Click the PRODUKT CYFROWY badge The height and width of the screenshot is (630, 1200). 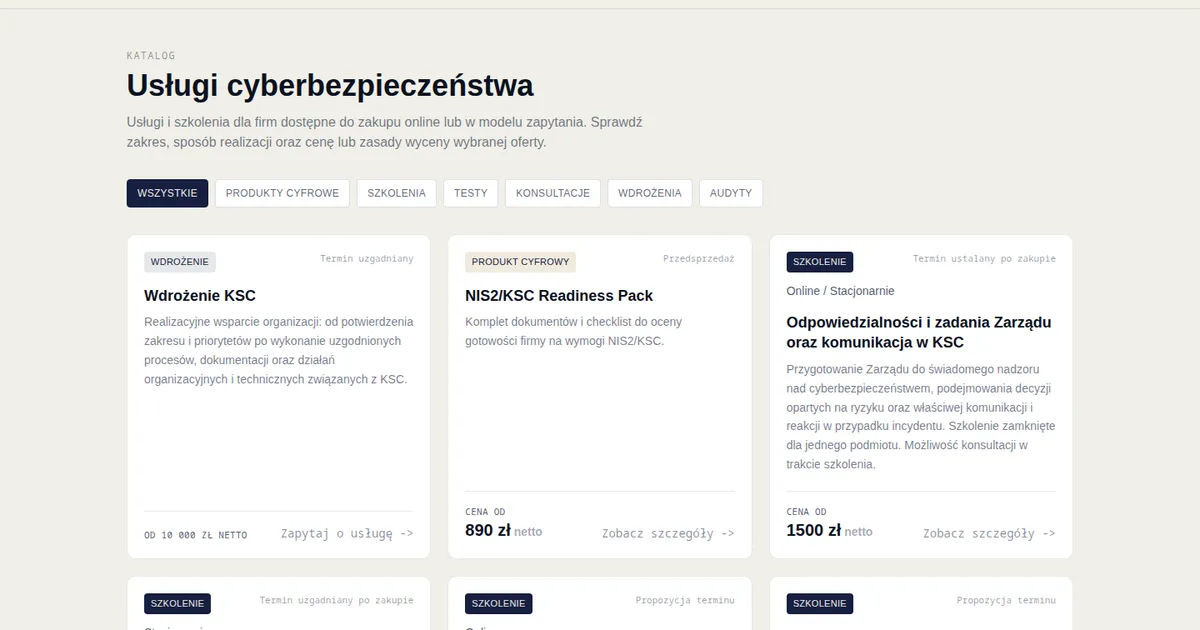coord(520,262)
